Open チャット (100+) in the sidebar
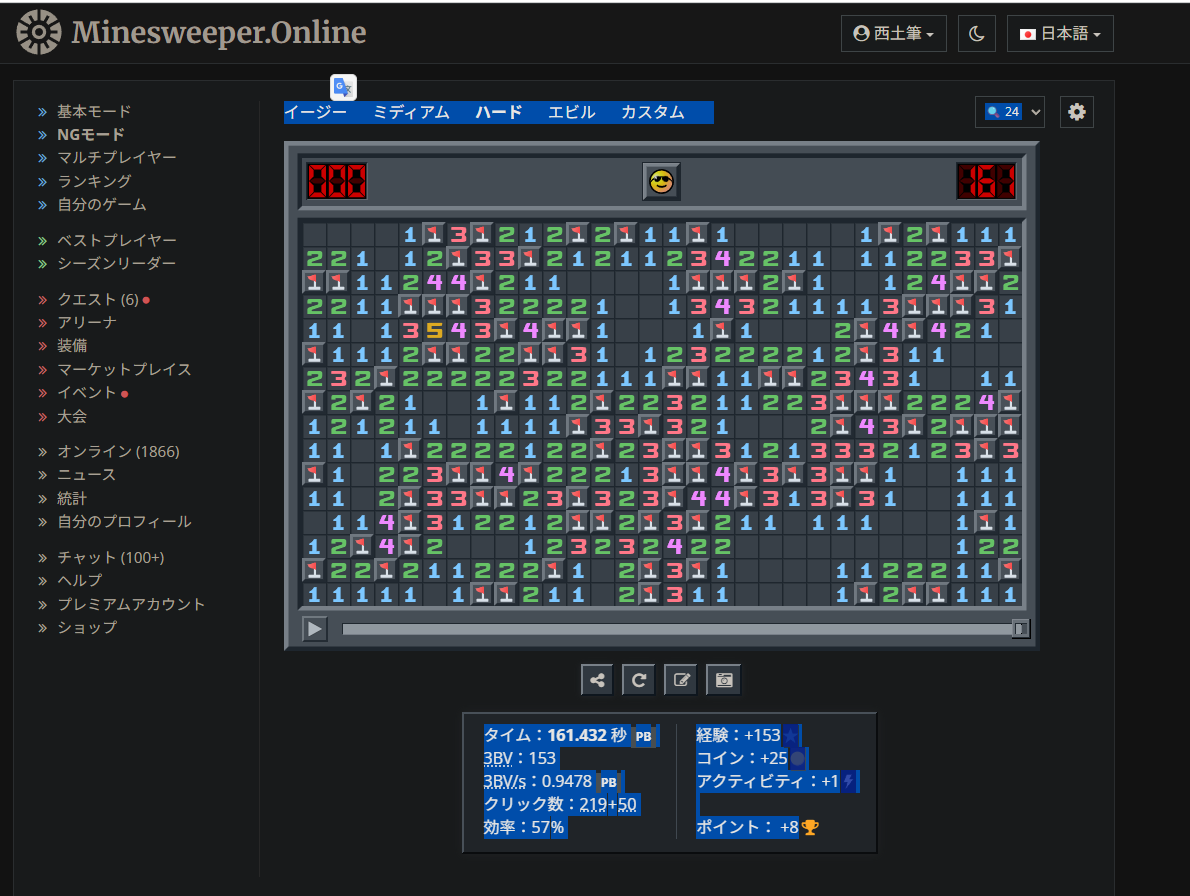This screenshot has height=896, width=1190. [111, 557]
